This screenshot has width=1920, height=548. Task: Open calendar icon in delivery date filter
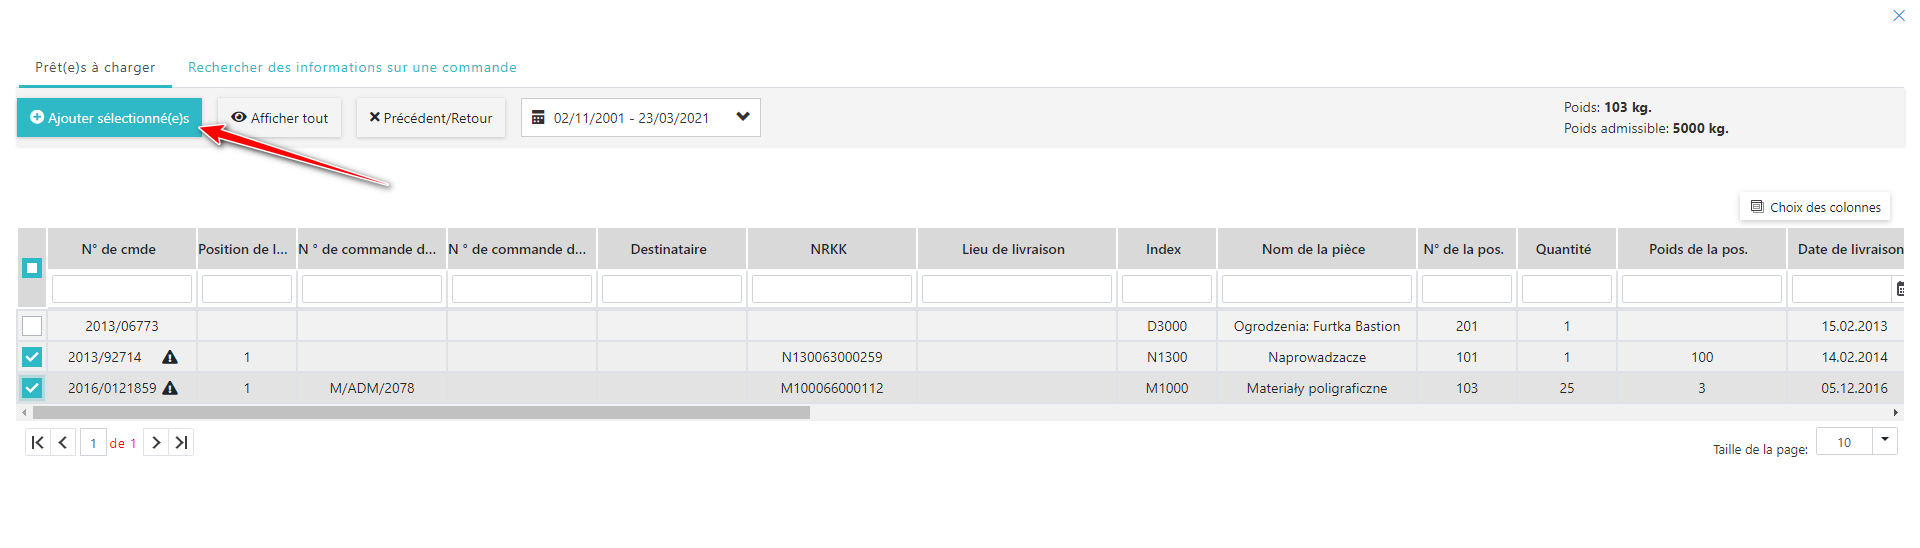pyautogui.click(x=1899, y=289)
